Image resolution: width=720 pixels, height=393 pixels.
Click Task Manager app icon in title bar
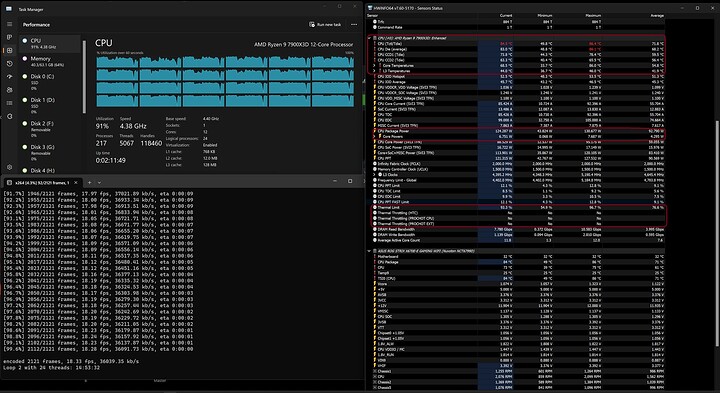pyautogui.click(x=9, y=9)
